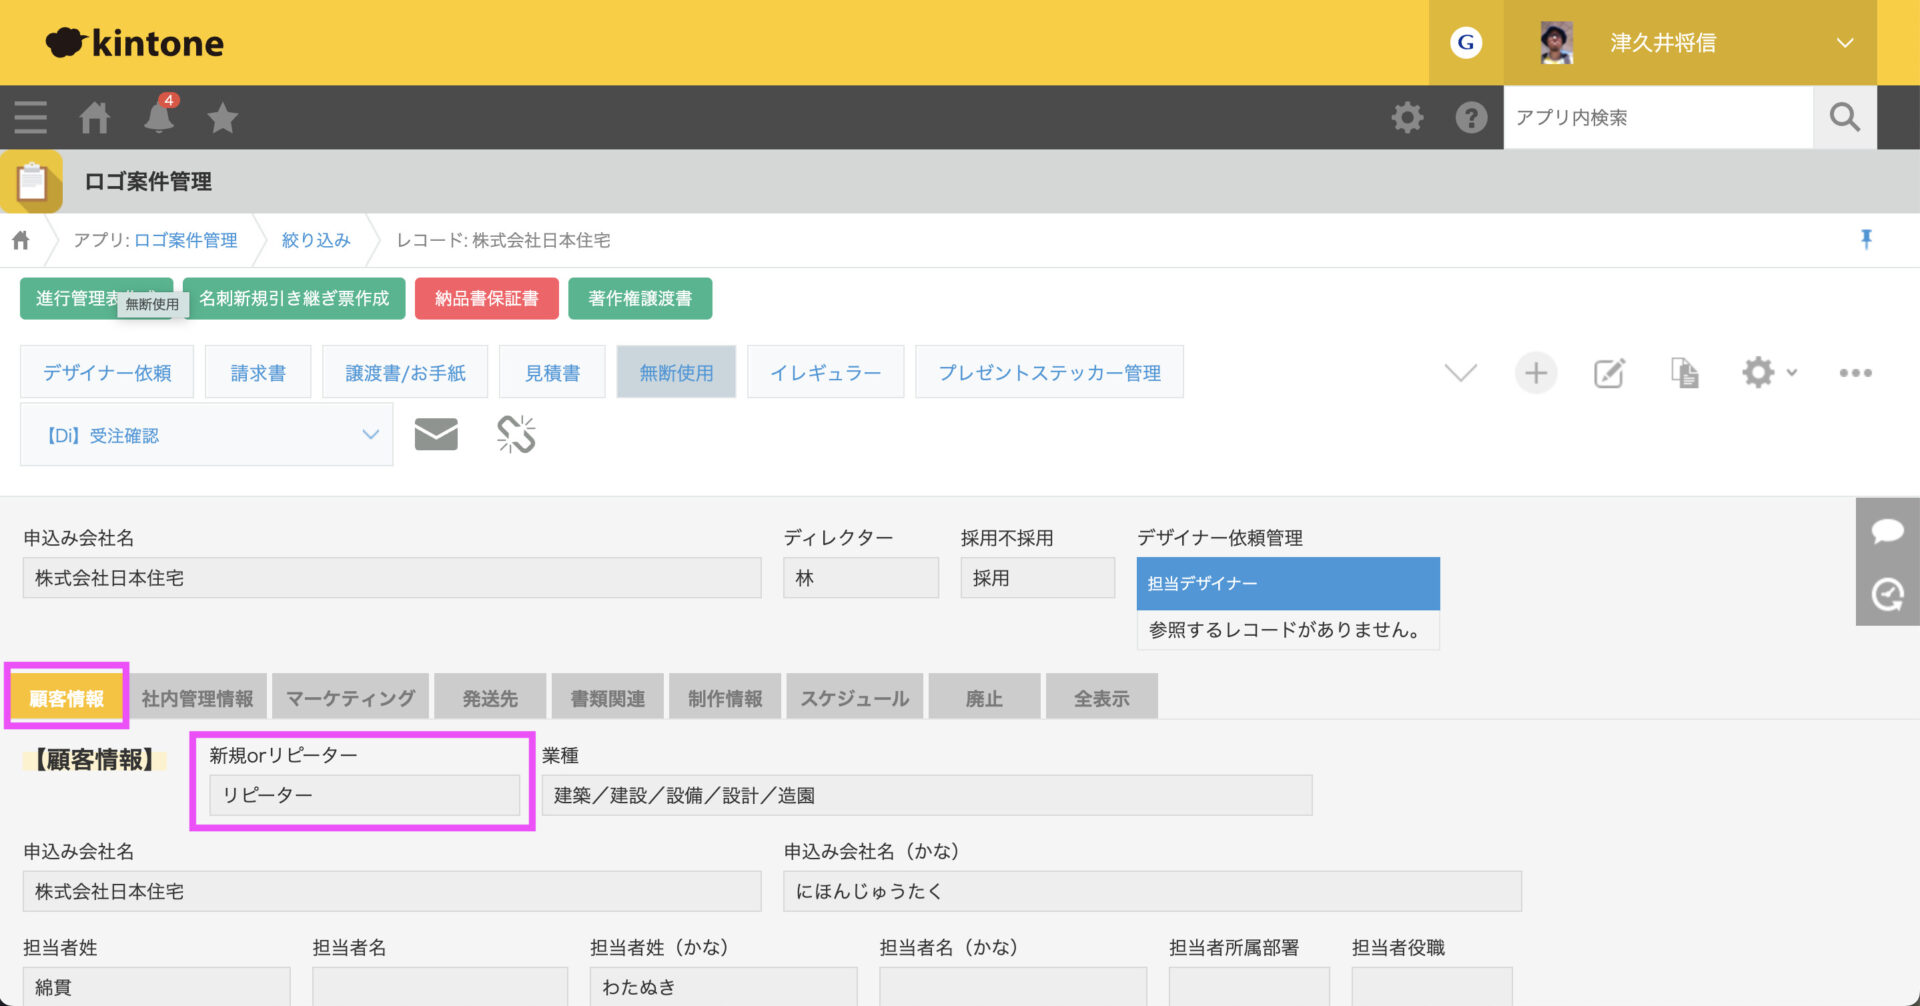The height and width of the screenshot is (1006, 1920).
Task: Click the 新規orリピーター field showing リピーター
Action: click(x=365, y=795)
